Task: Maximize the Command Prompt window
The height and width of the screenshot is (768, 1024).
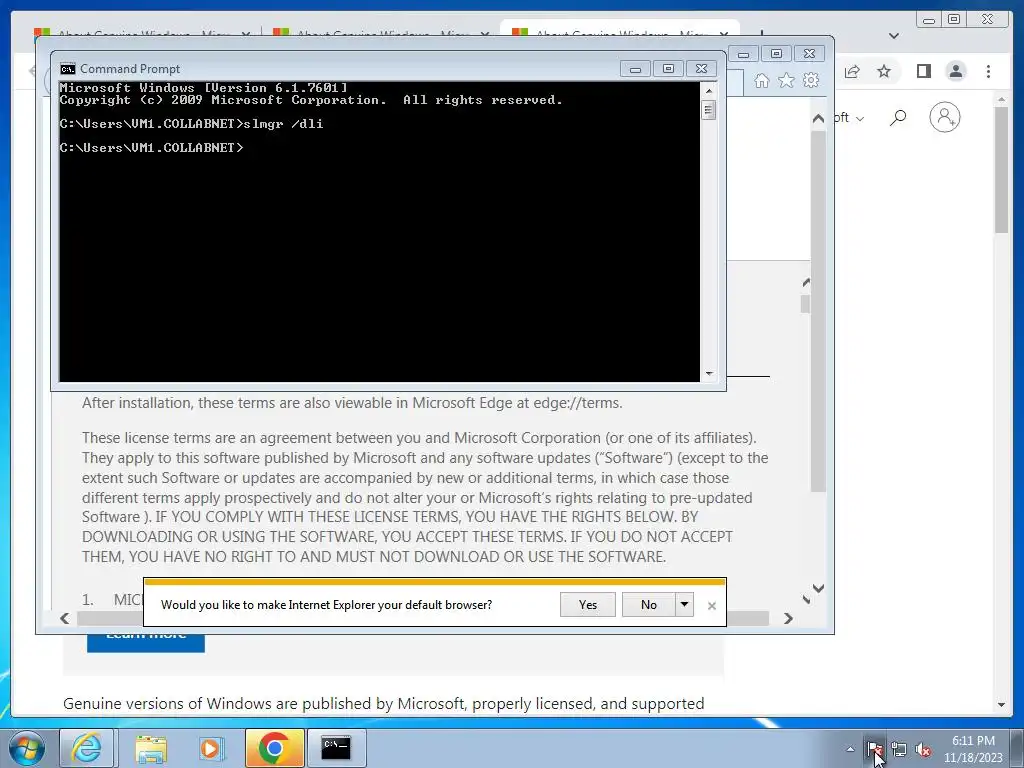Action: coord(668,69)
